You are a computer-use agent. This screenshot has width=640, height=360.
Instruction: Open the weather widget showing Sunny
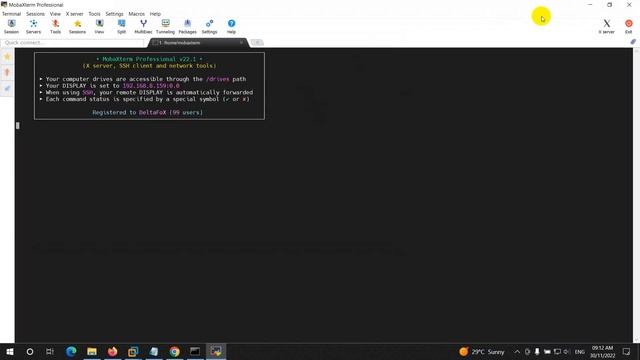[482, 351]
